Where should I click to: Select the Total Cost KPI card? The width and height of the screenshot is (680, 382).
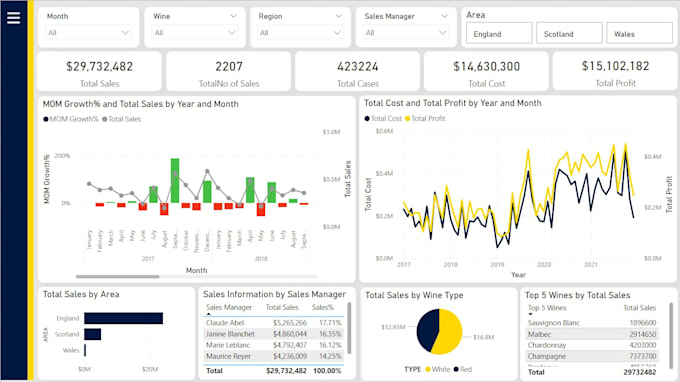tap(487, 72)
